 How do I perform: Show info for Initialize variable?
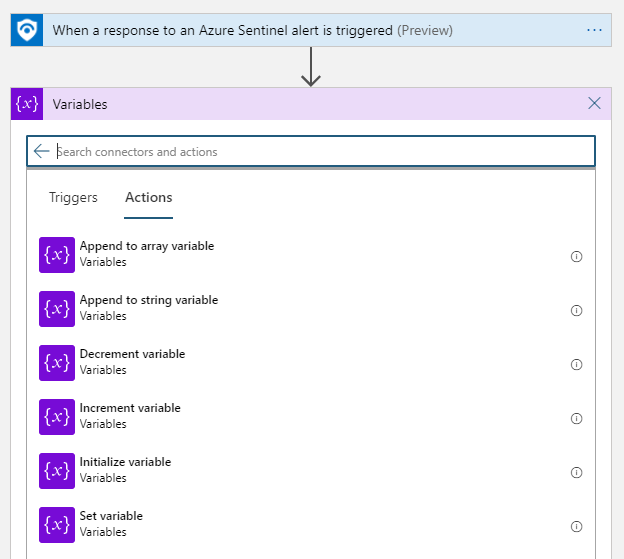[576, 473]
